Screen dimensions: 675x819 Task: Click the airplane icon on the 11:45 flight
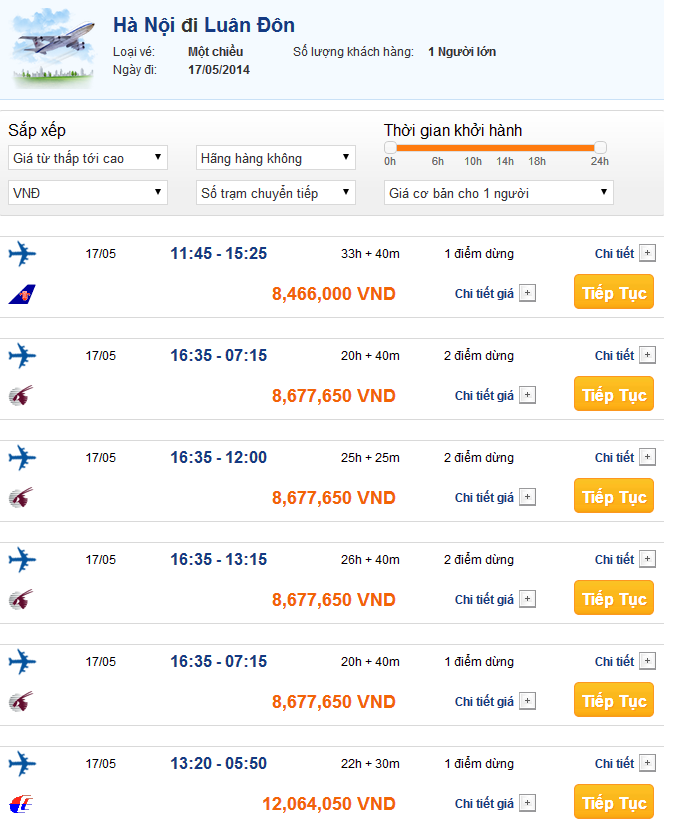point(21,254)
